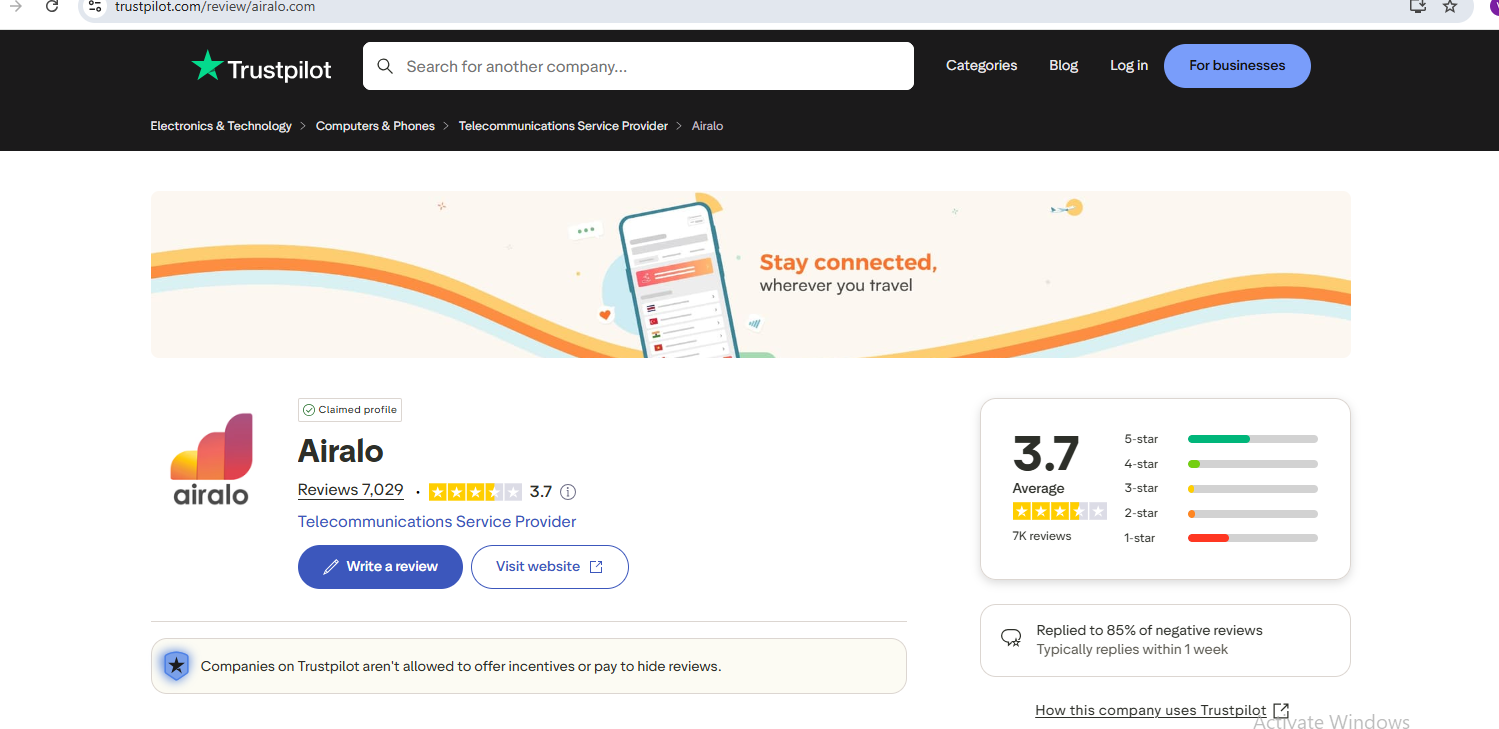Click Typically replies within 1 week text
The width and height of the screenshot is (1499, 729).
pos(1132,650)
